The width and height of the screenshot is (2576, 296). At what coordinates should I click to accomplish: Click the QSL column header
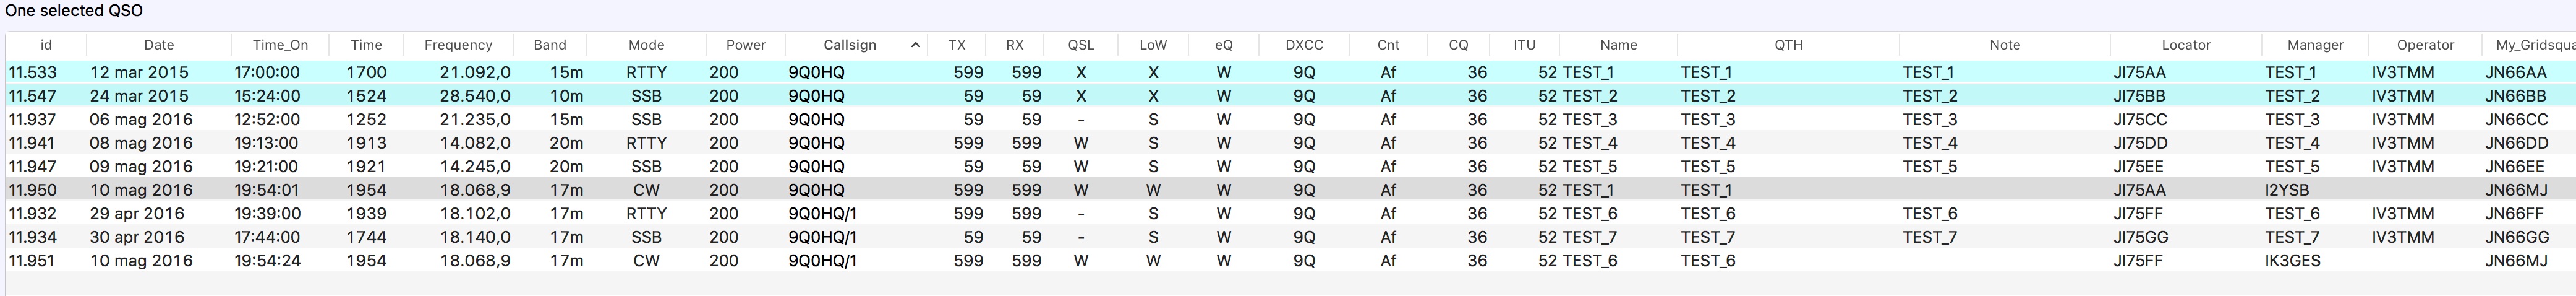coord(1081,45)
